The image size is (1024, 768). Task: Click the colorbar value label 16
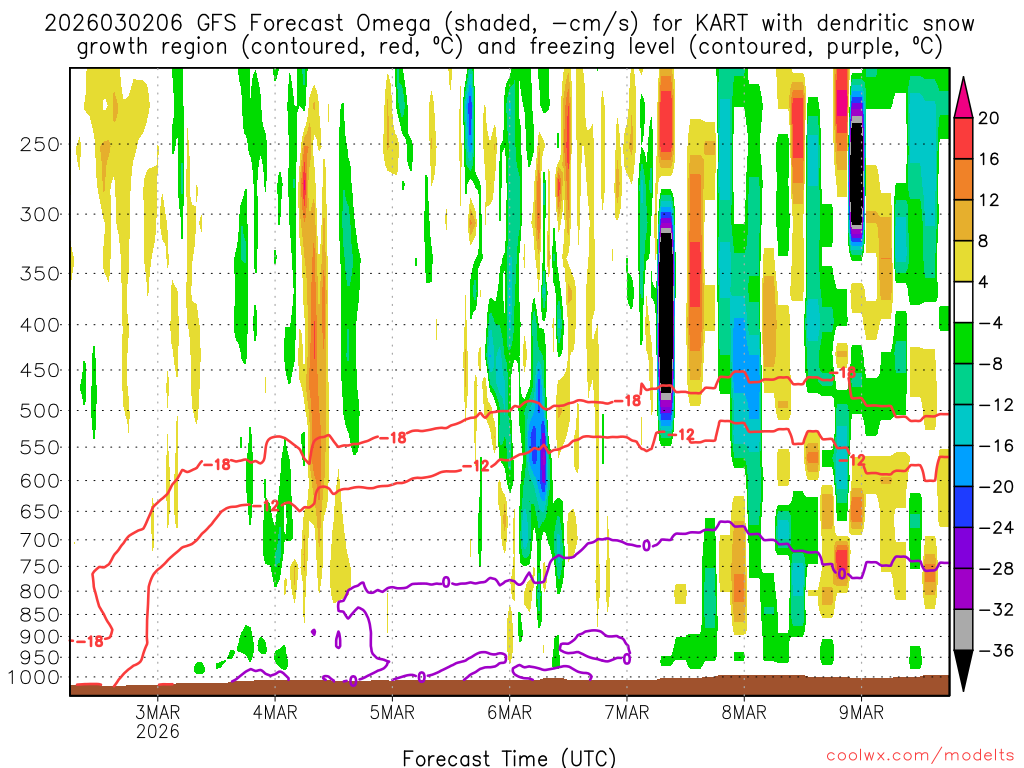coord(988,159)
